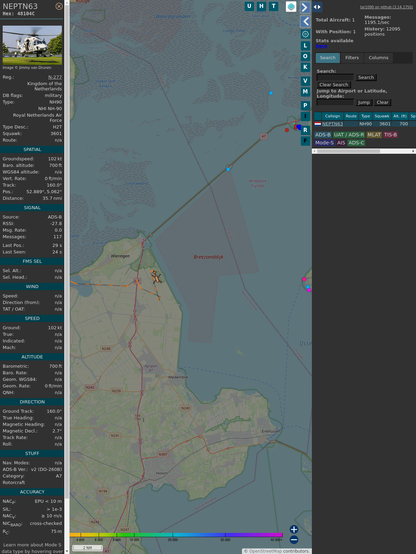Click the U map toolbar button

[249, 6]
